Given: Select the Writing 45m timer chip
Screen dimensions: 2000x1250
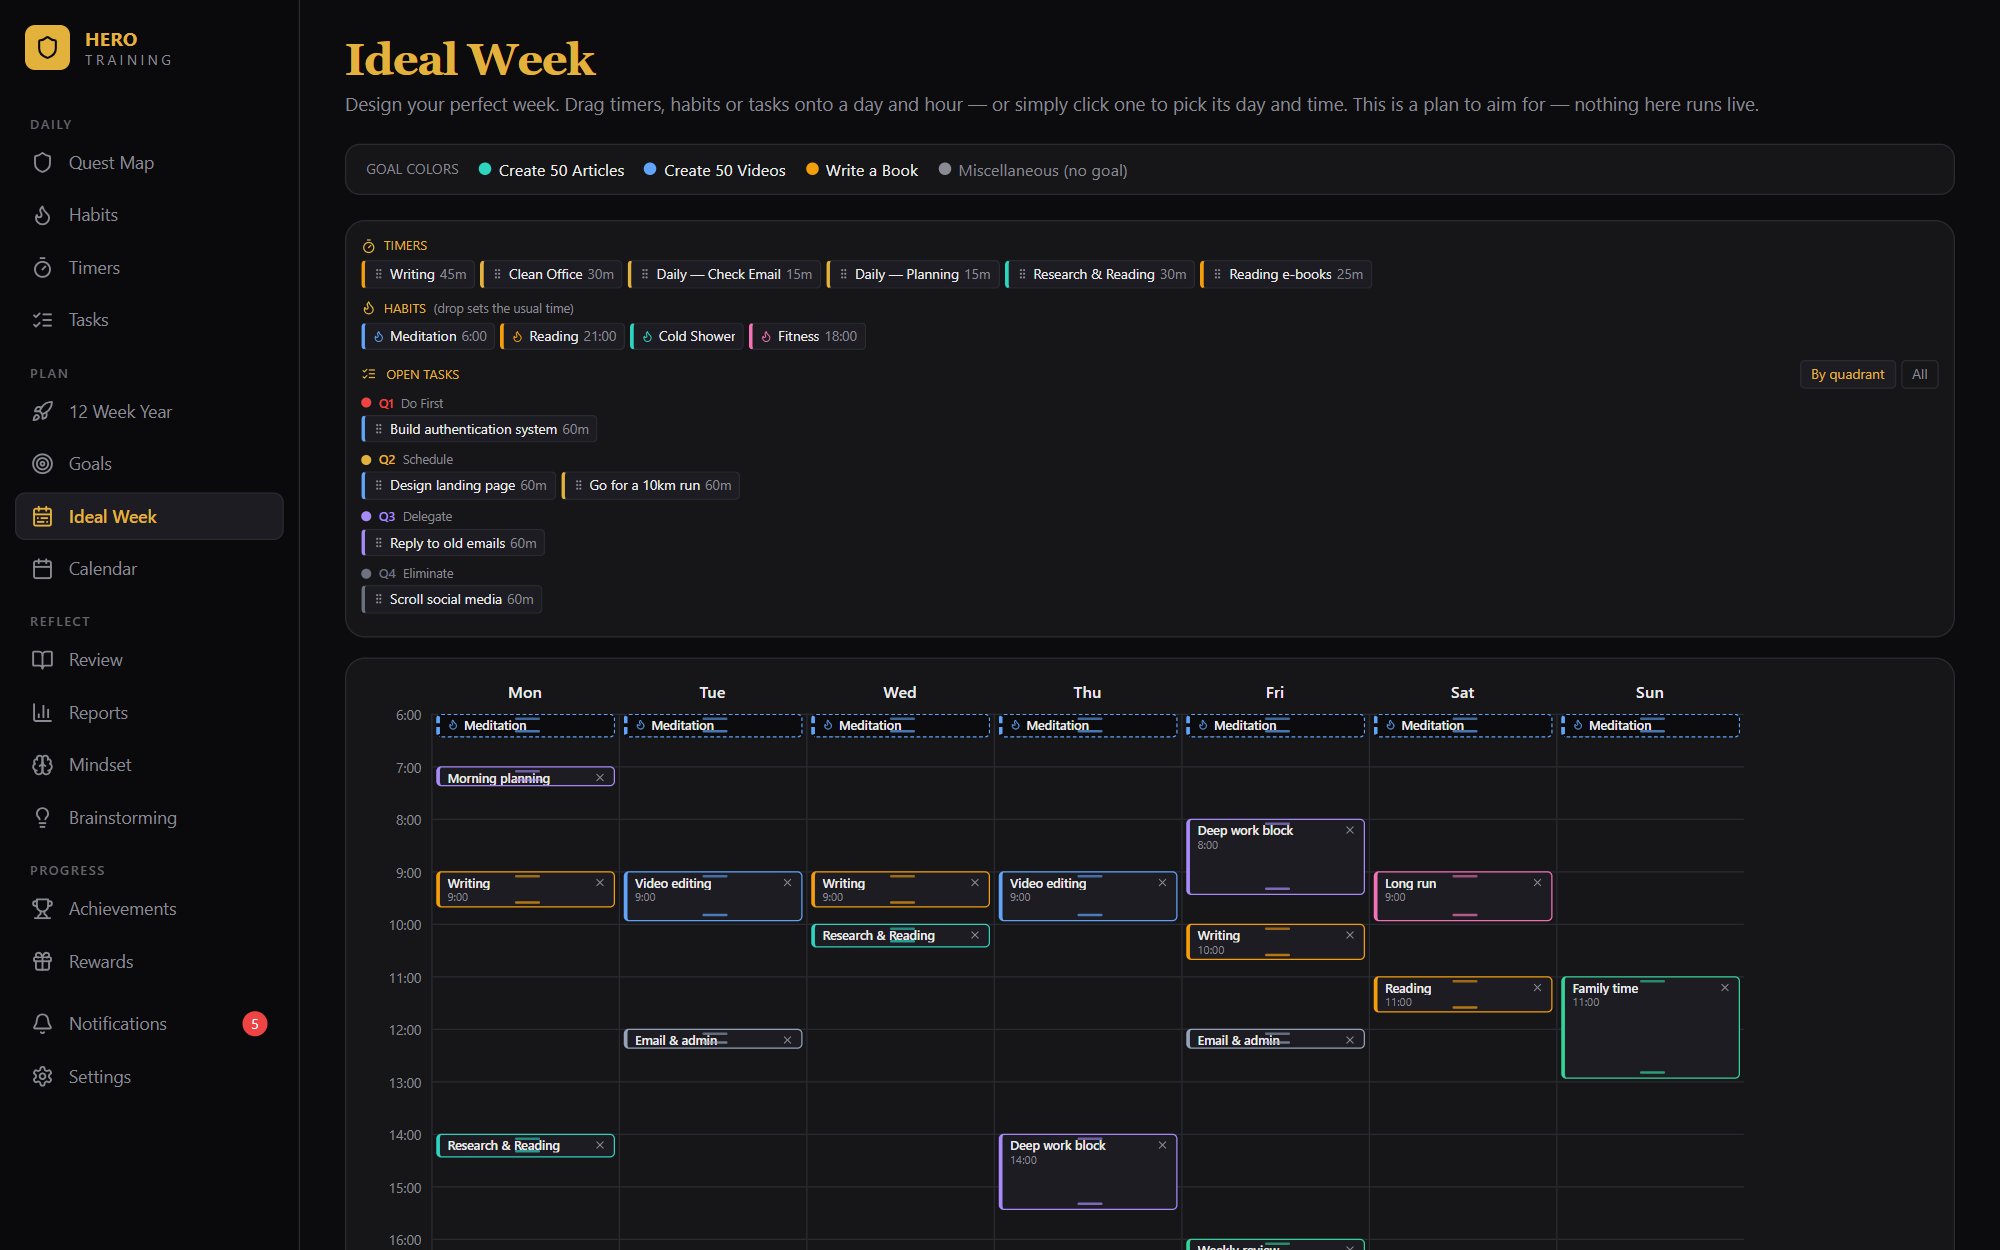Looking at the screenshot, I should 419,274.
